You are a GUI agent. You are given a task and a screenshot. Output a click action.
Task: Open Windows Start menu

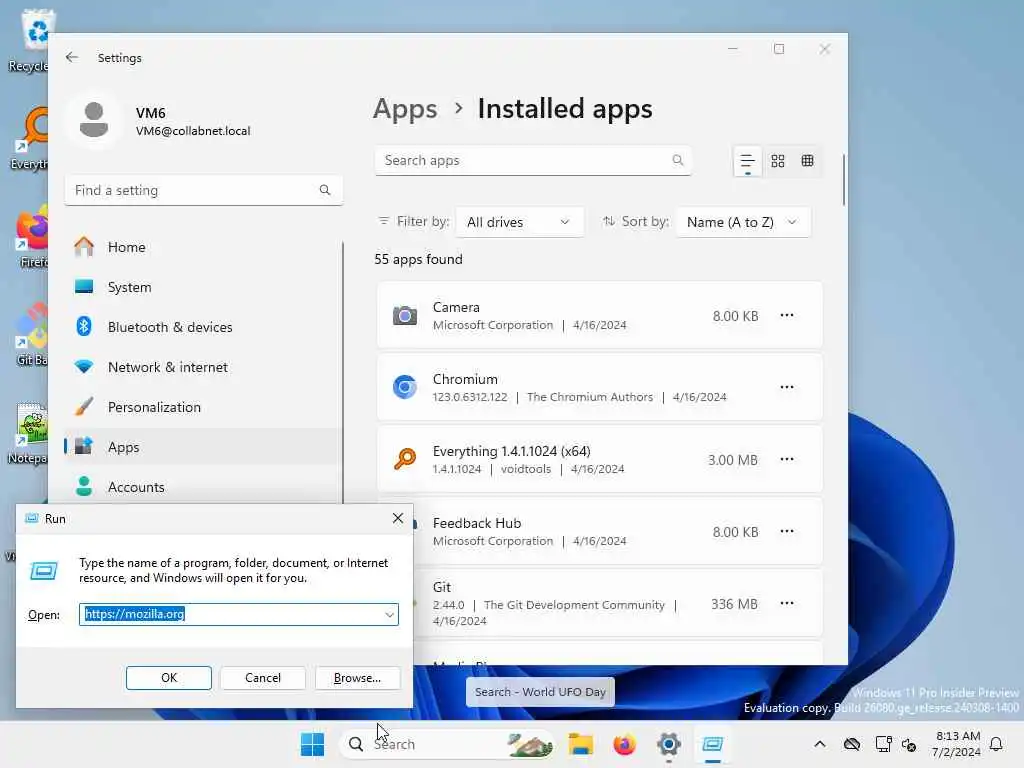312,744
